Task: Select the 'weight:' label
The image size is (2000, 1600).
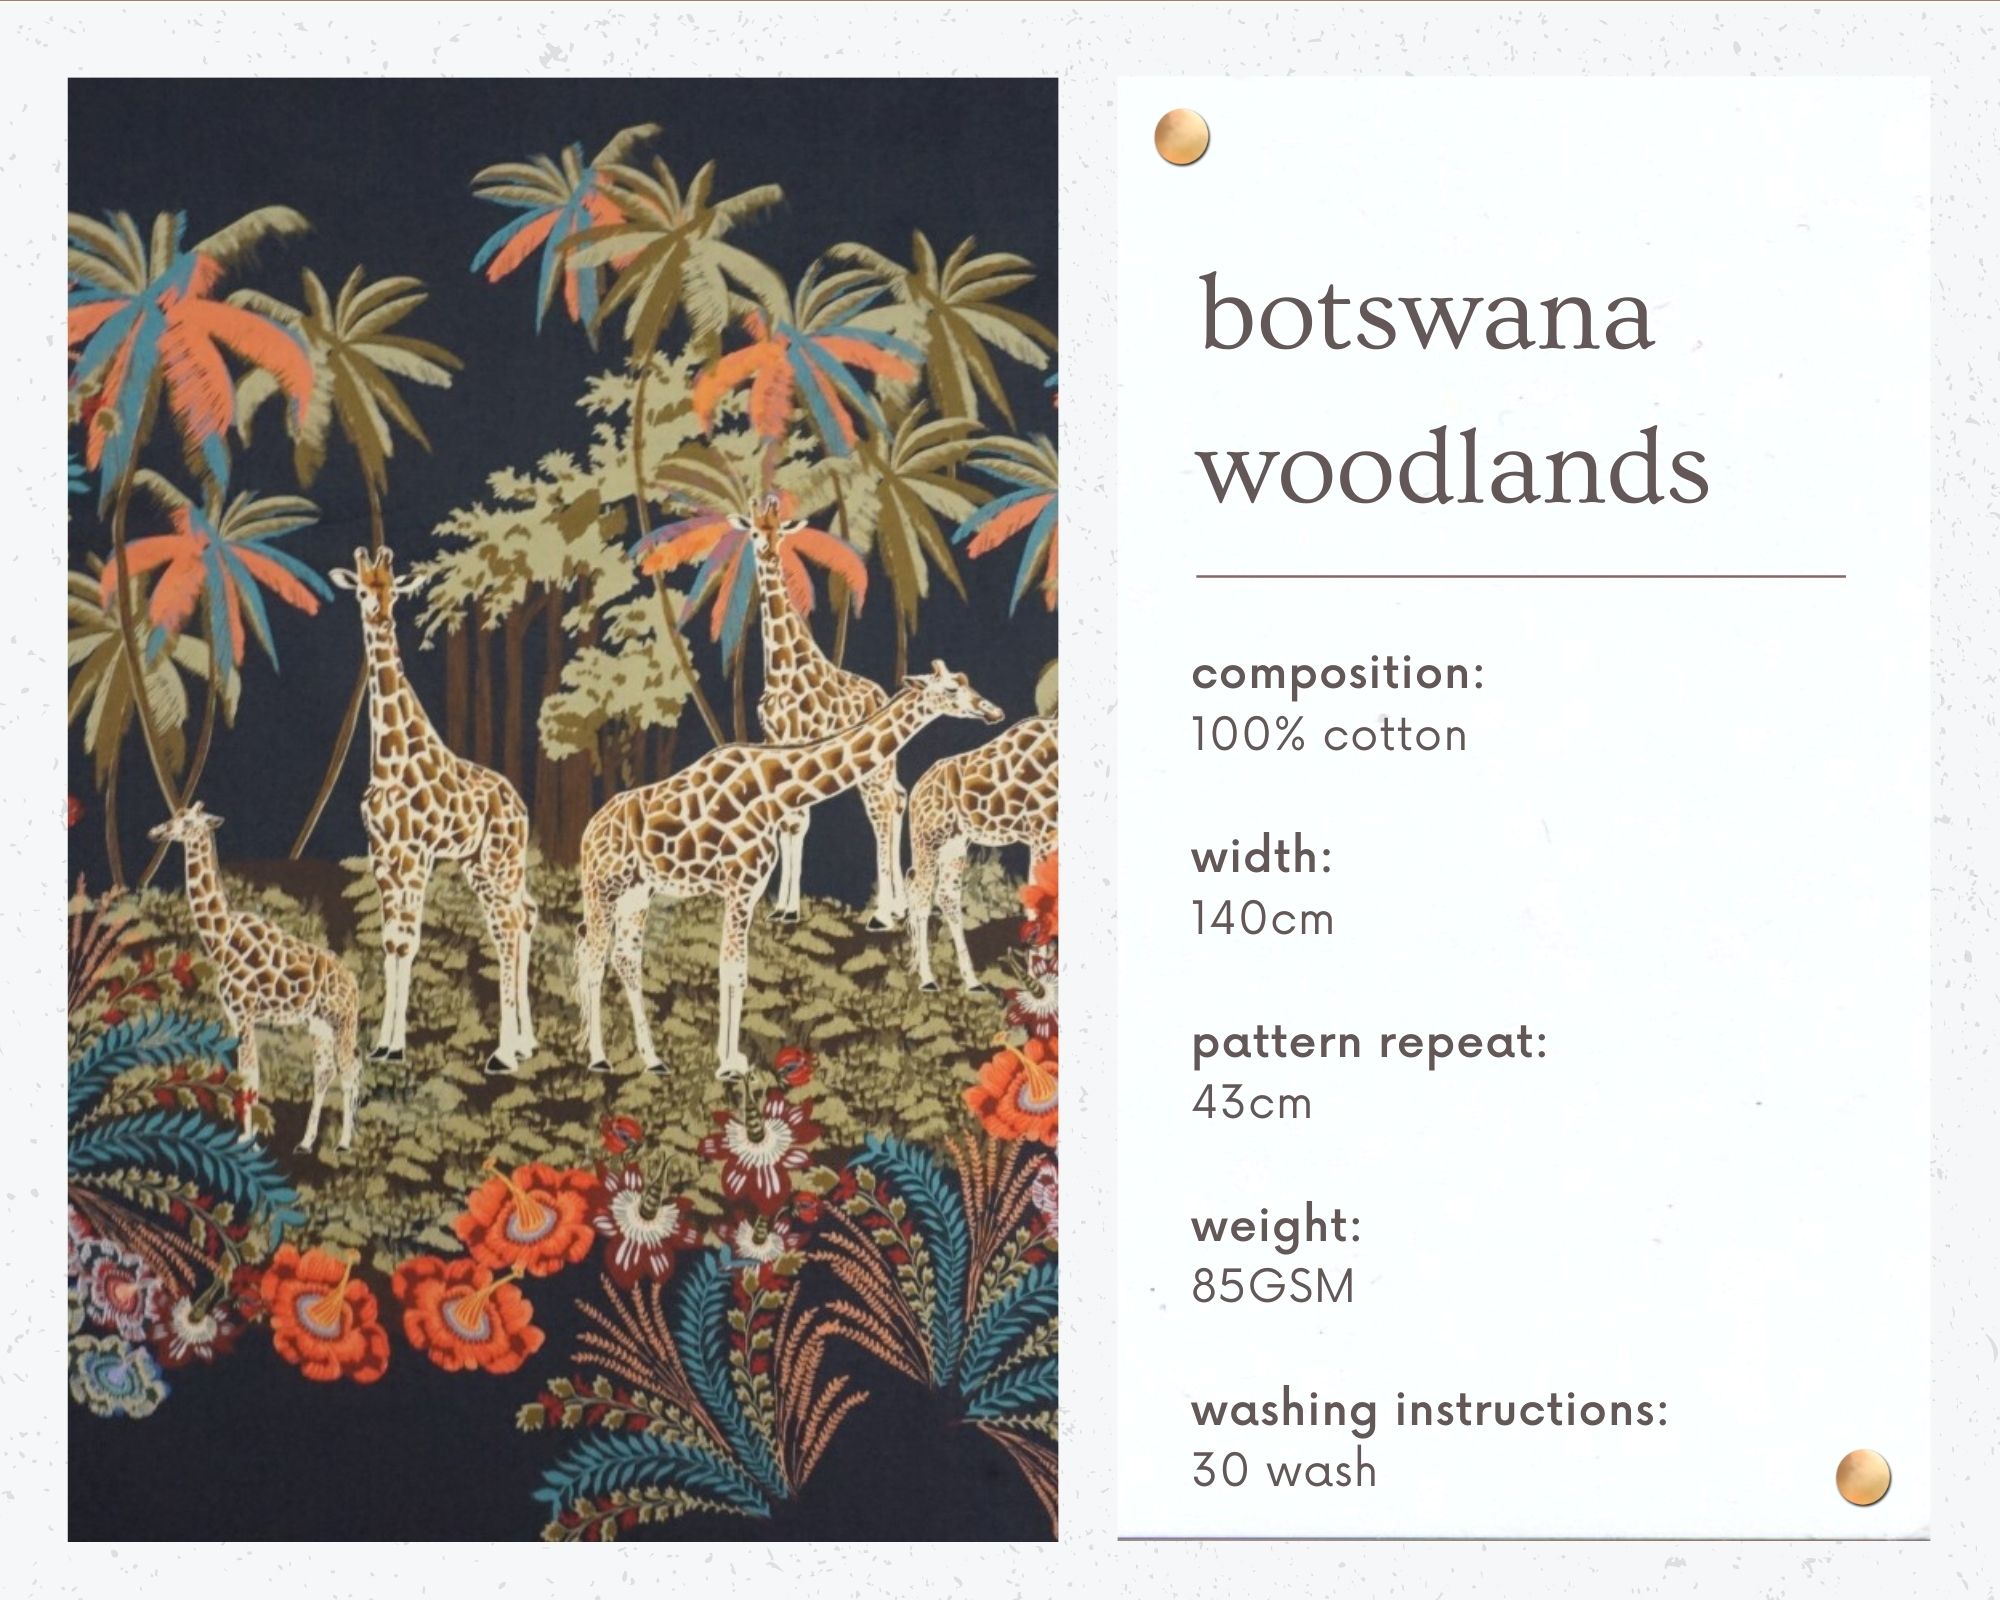Action: (1276, 1226)
